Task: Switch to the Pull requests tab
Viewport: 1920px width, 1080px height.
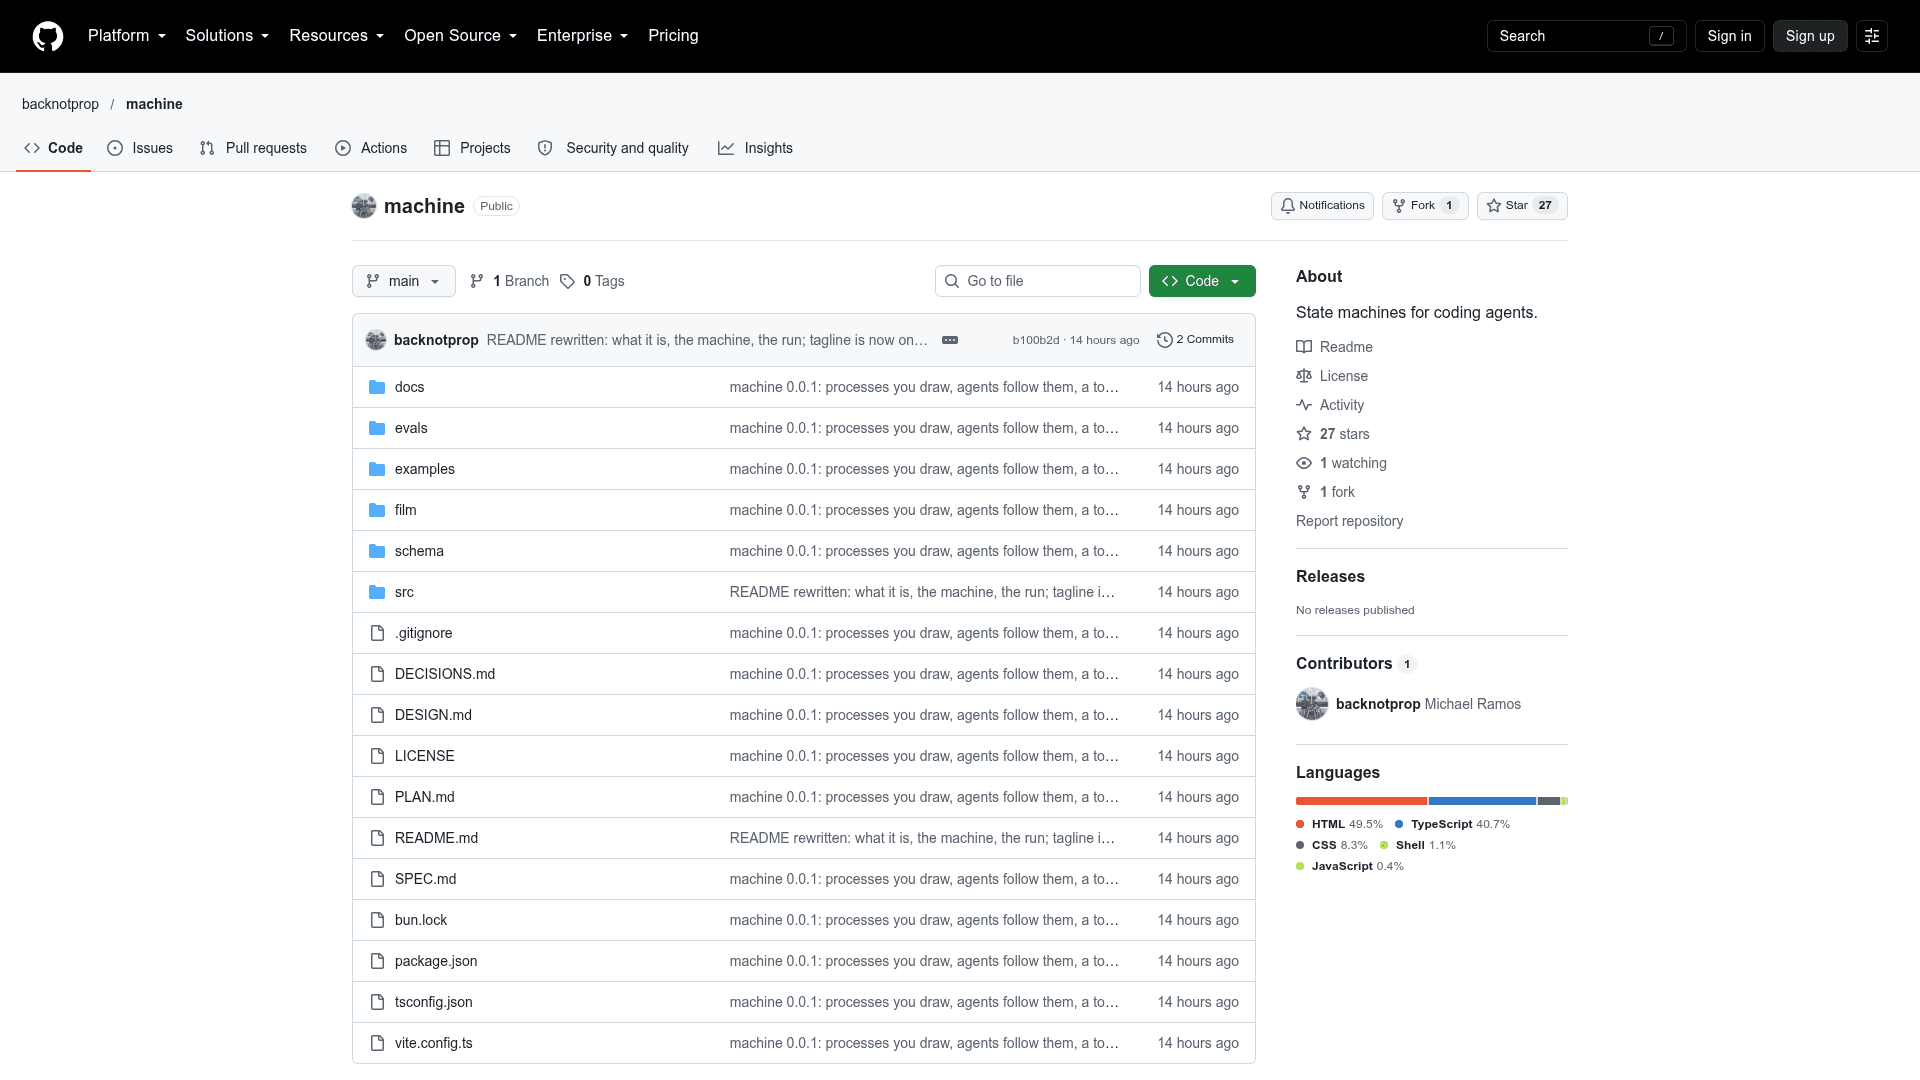Action: (253, 148)
